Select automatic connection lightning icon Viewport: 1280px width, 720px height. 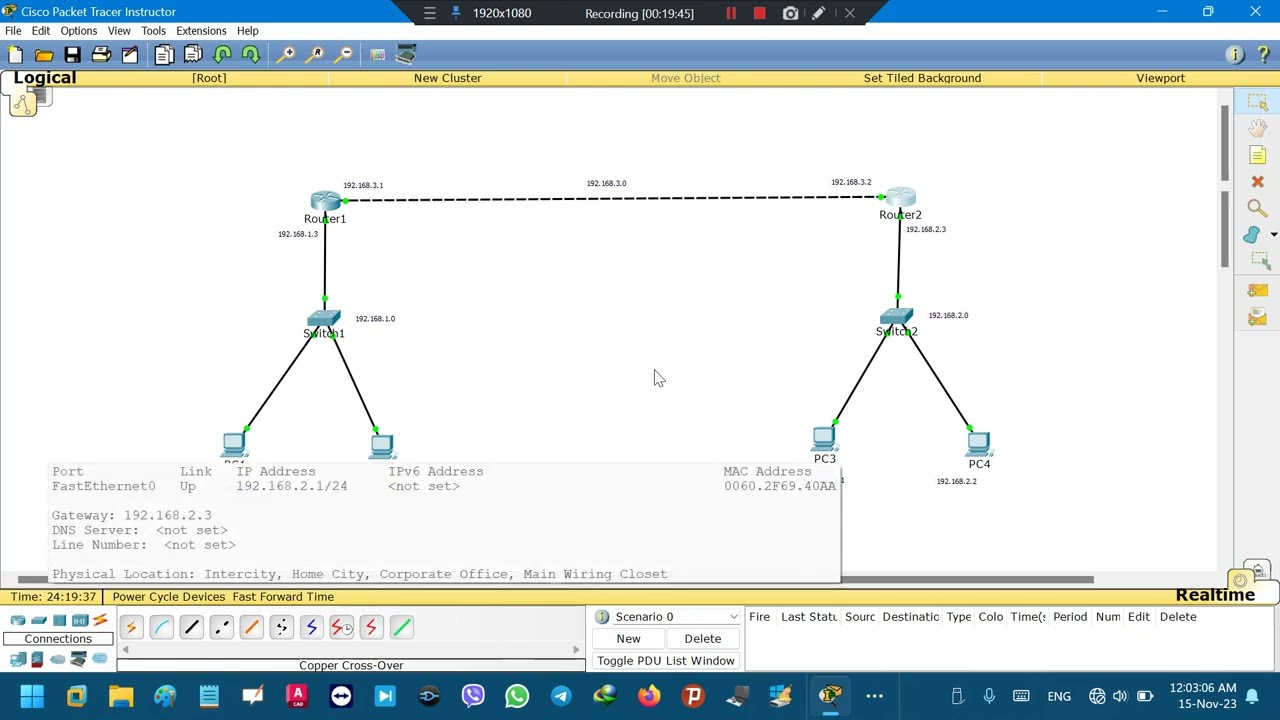pos(130,627)
